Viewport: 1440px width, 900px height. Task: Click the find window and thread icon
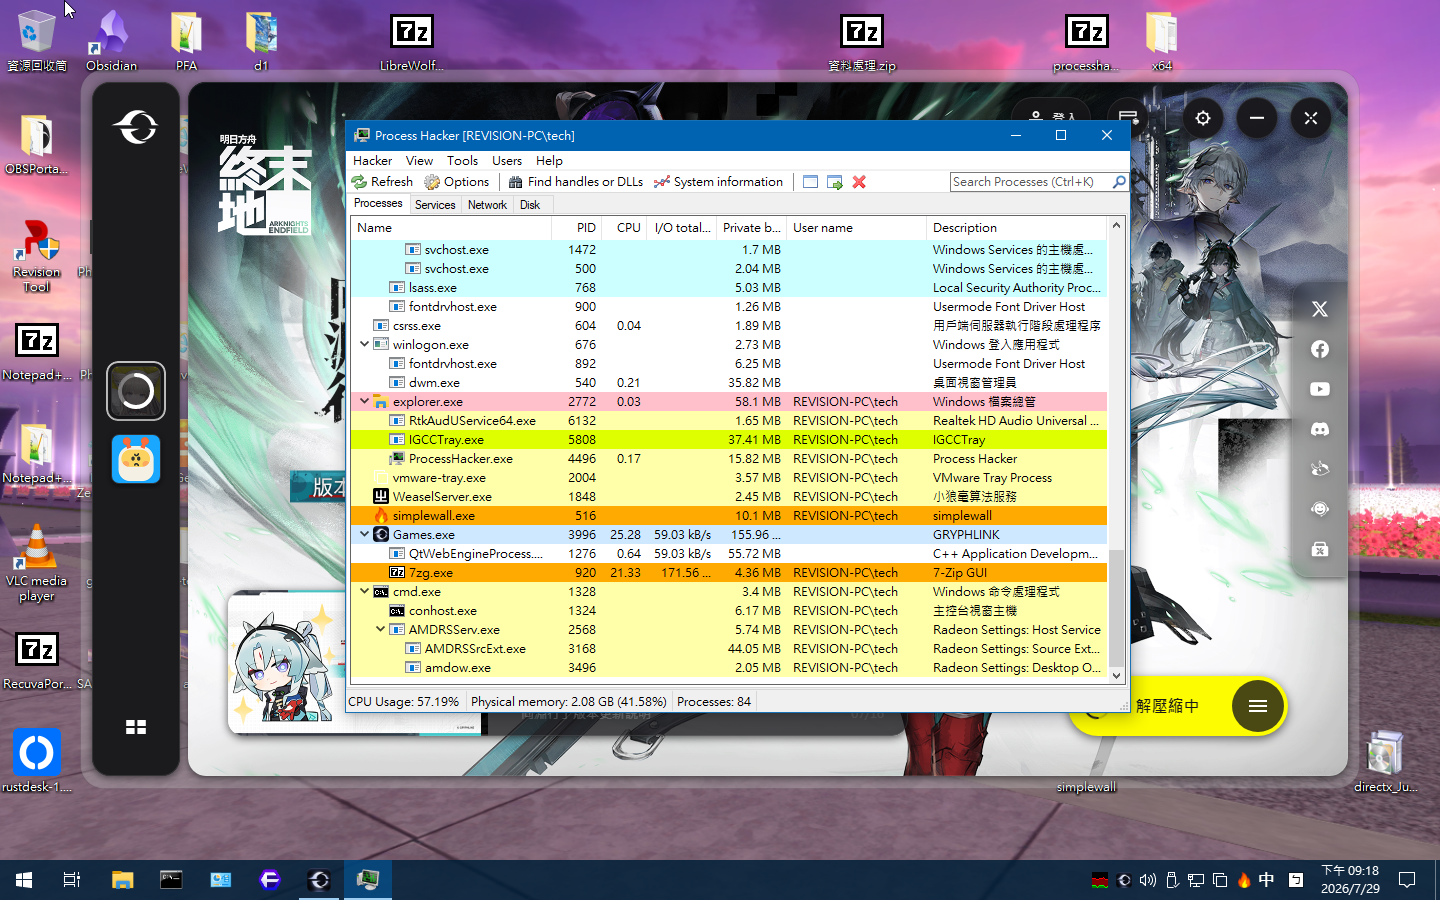click(x=835, y=182)
